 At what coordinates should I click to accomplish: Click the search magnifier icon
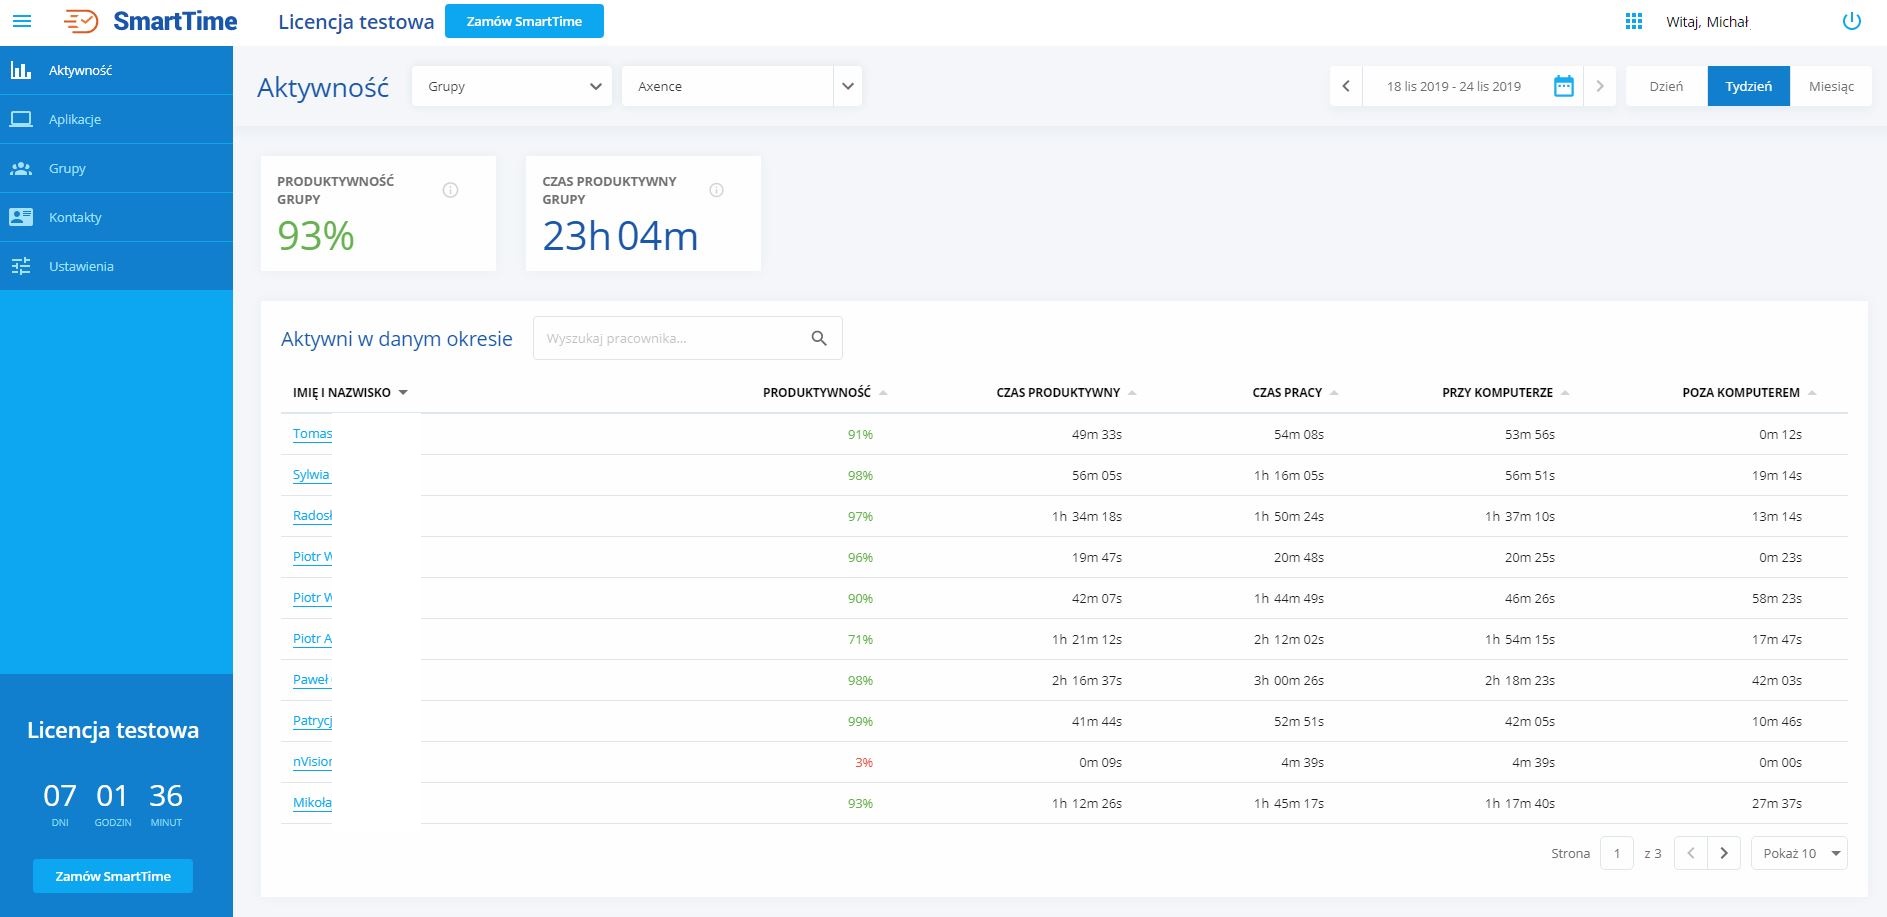[x=819, y=338]
